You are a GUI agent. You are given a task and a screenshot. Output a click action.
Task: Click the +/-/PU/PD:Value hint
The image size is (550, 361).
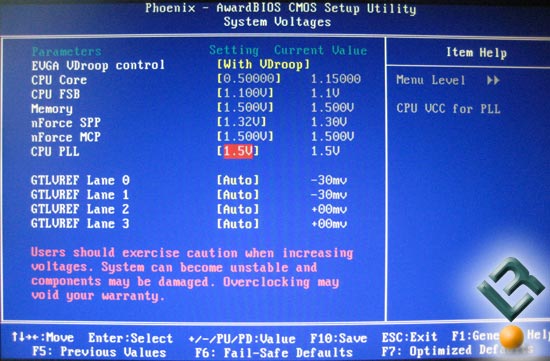pyautogui.click(x=242, y=339)
